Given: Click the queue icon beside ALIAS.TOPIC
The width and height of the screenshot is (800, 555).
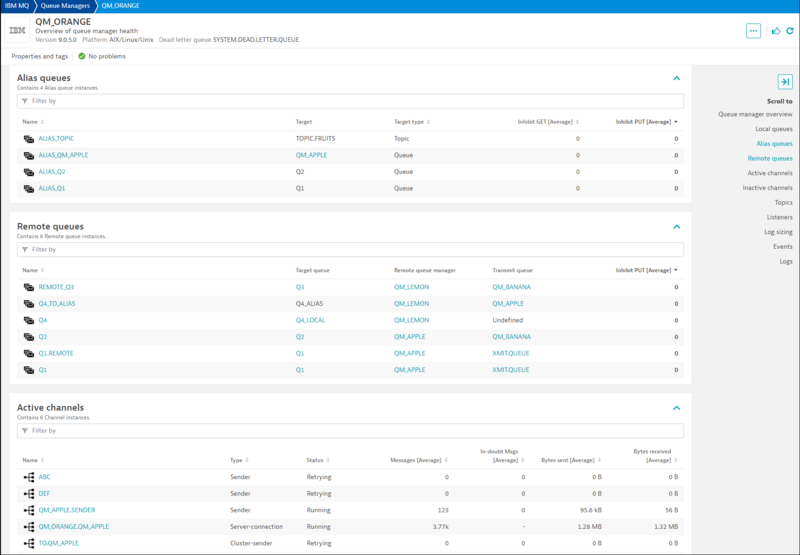Looking at the screenshot, I should pos(29,139).
